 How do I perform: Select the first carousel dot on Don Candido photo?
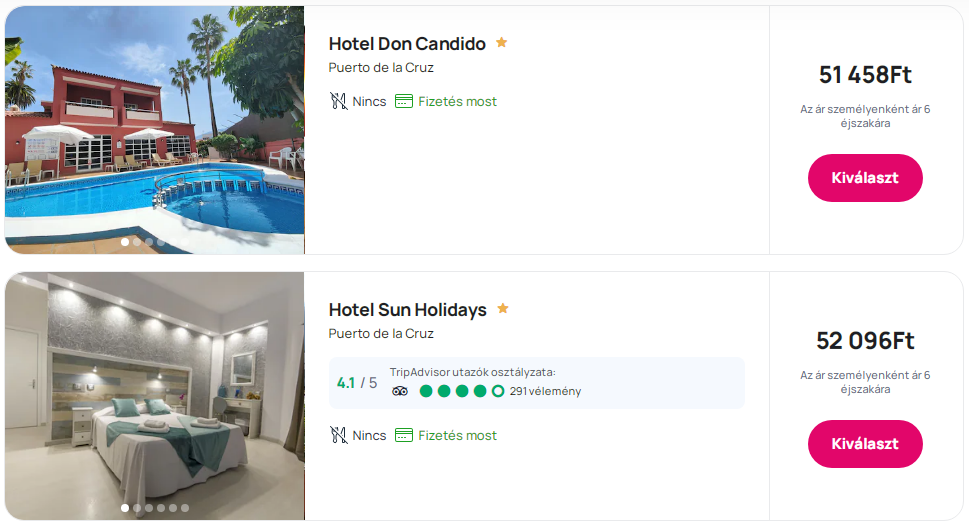tap(125, 242)
